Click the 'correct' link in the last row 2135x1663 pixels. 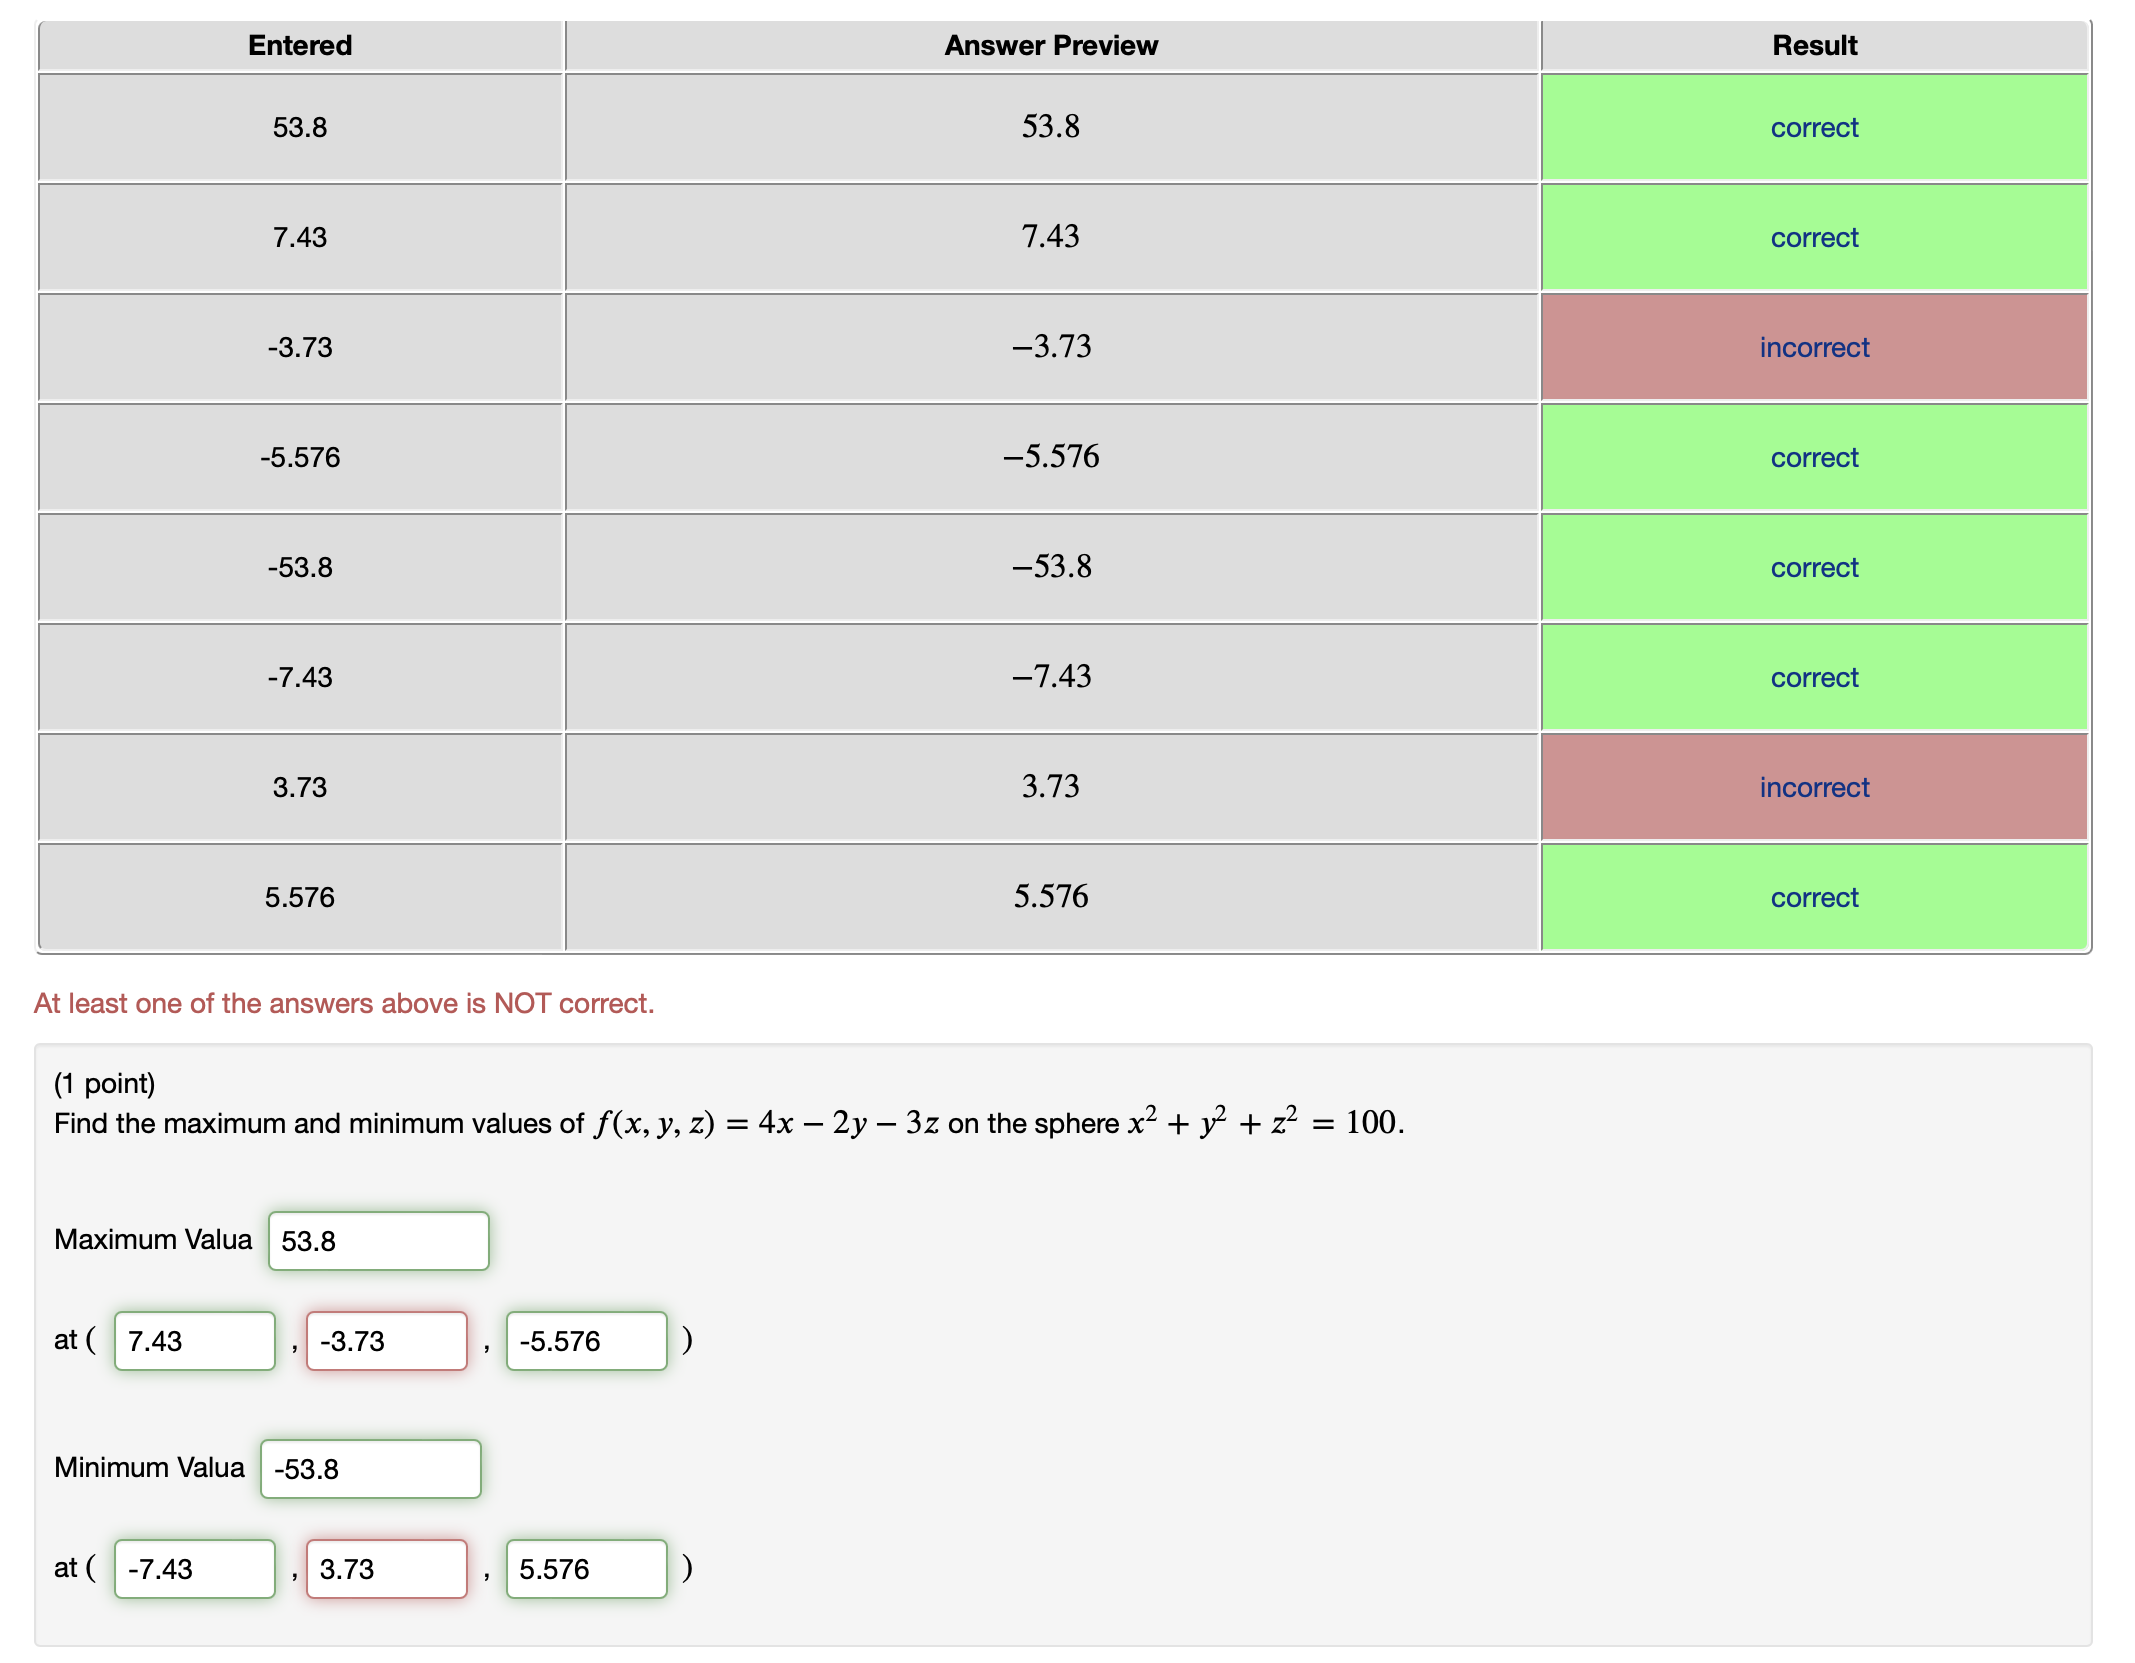click(1813, 897)
